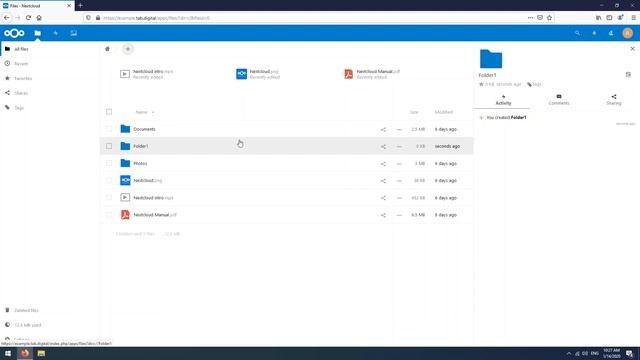Open recently added Nextcloud.png recommendation
640x360 pixels.
pos(258,74)
